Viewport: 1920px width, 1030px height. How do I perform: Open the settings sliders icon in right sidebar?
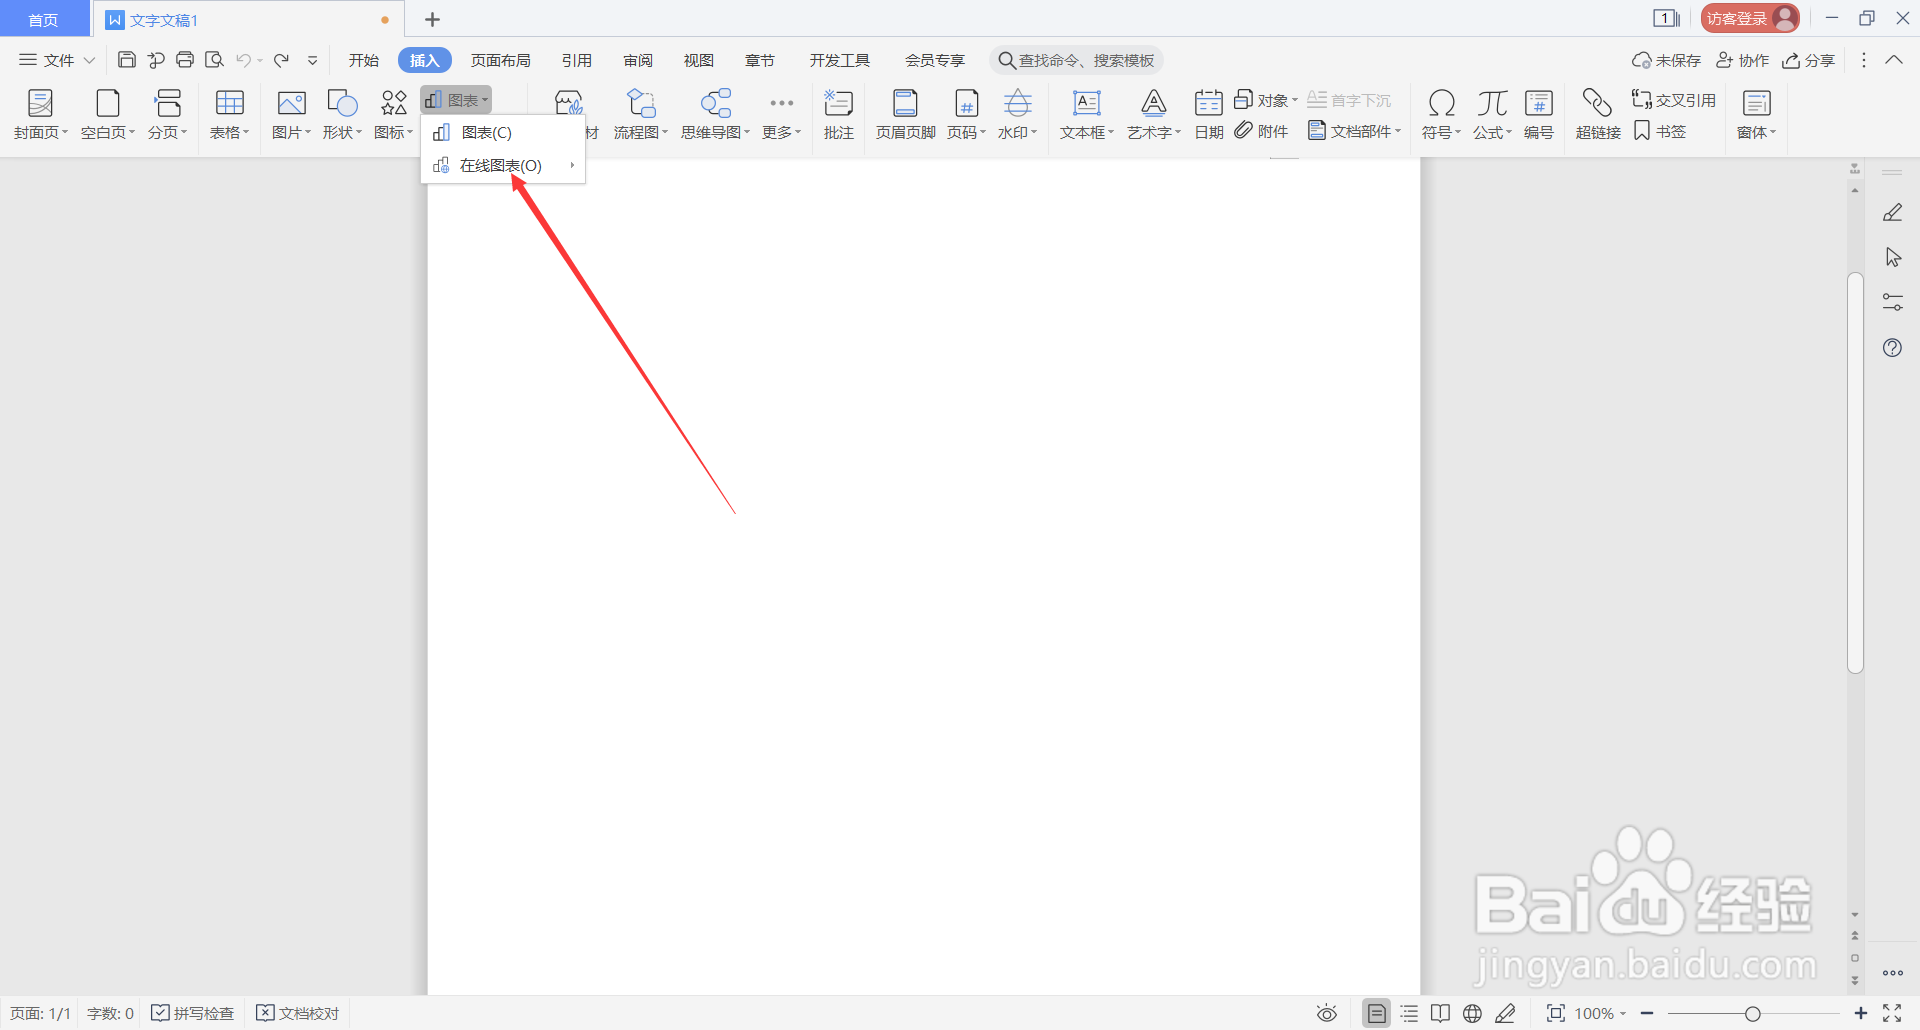coord(1892,302)
